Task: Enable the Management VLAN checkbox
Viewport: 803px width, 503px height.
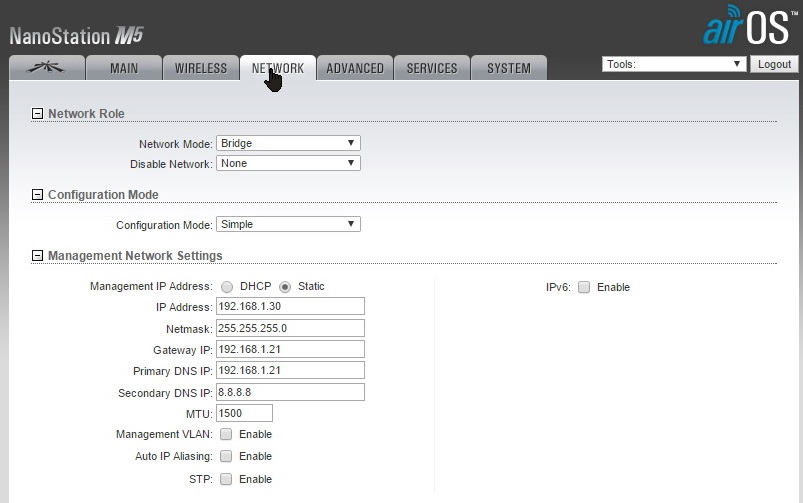Action: [x=226, y=434]
